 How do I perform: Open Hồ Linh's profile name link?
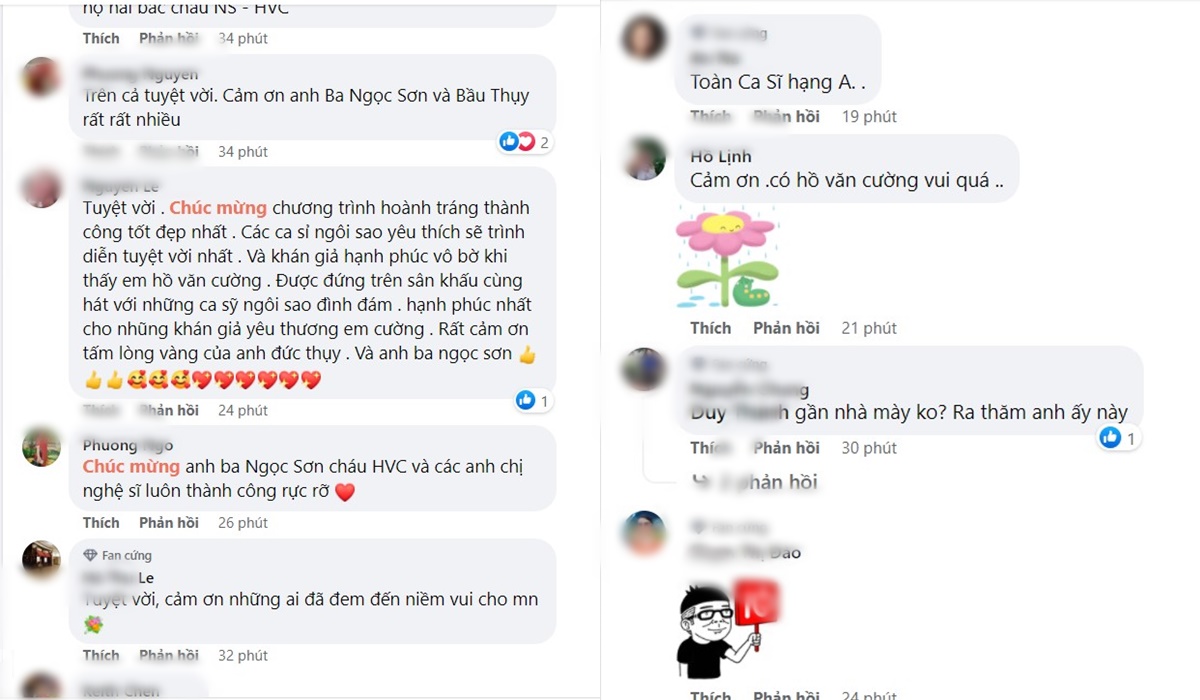721,157
